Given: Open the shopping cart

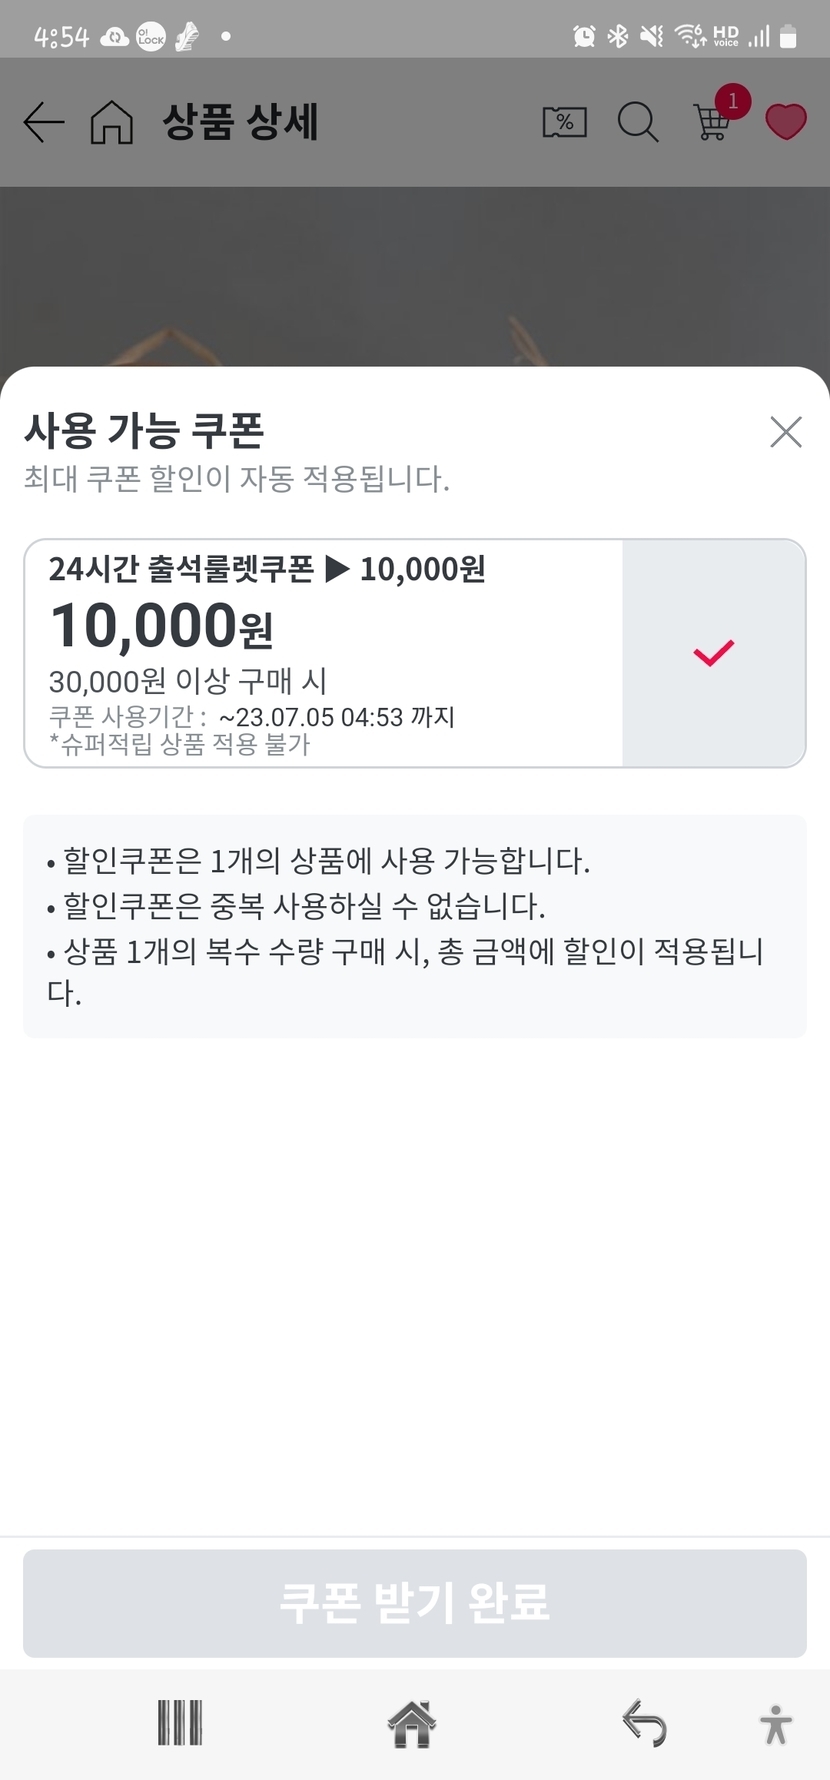Looking at the screenshot, I should tap(711, 124).
